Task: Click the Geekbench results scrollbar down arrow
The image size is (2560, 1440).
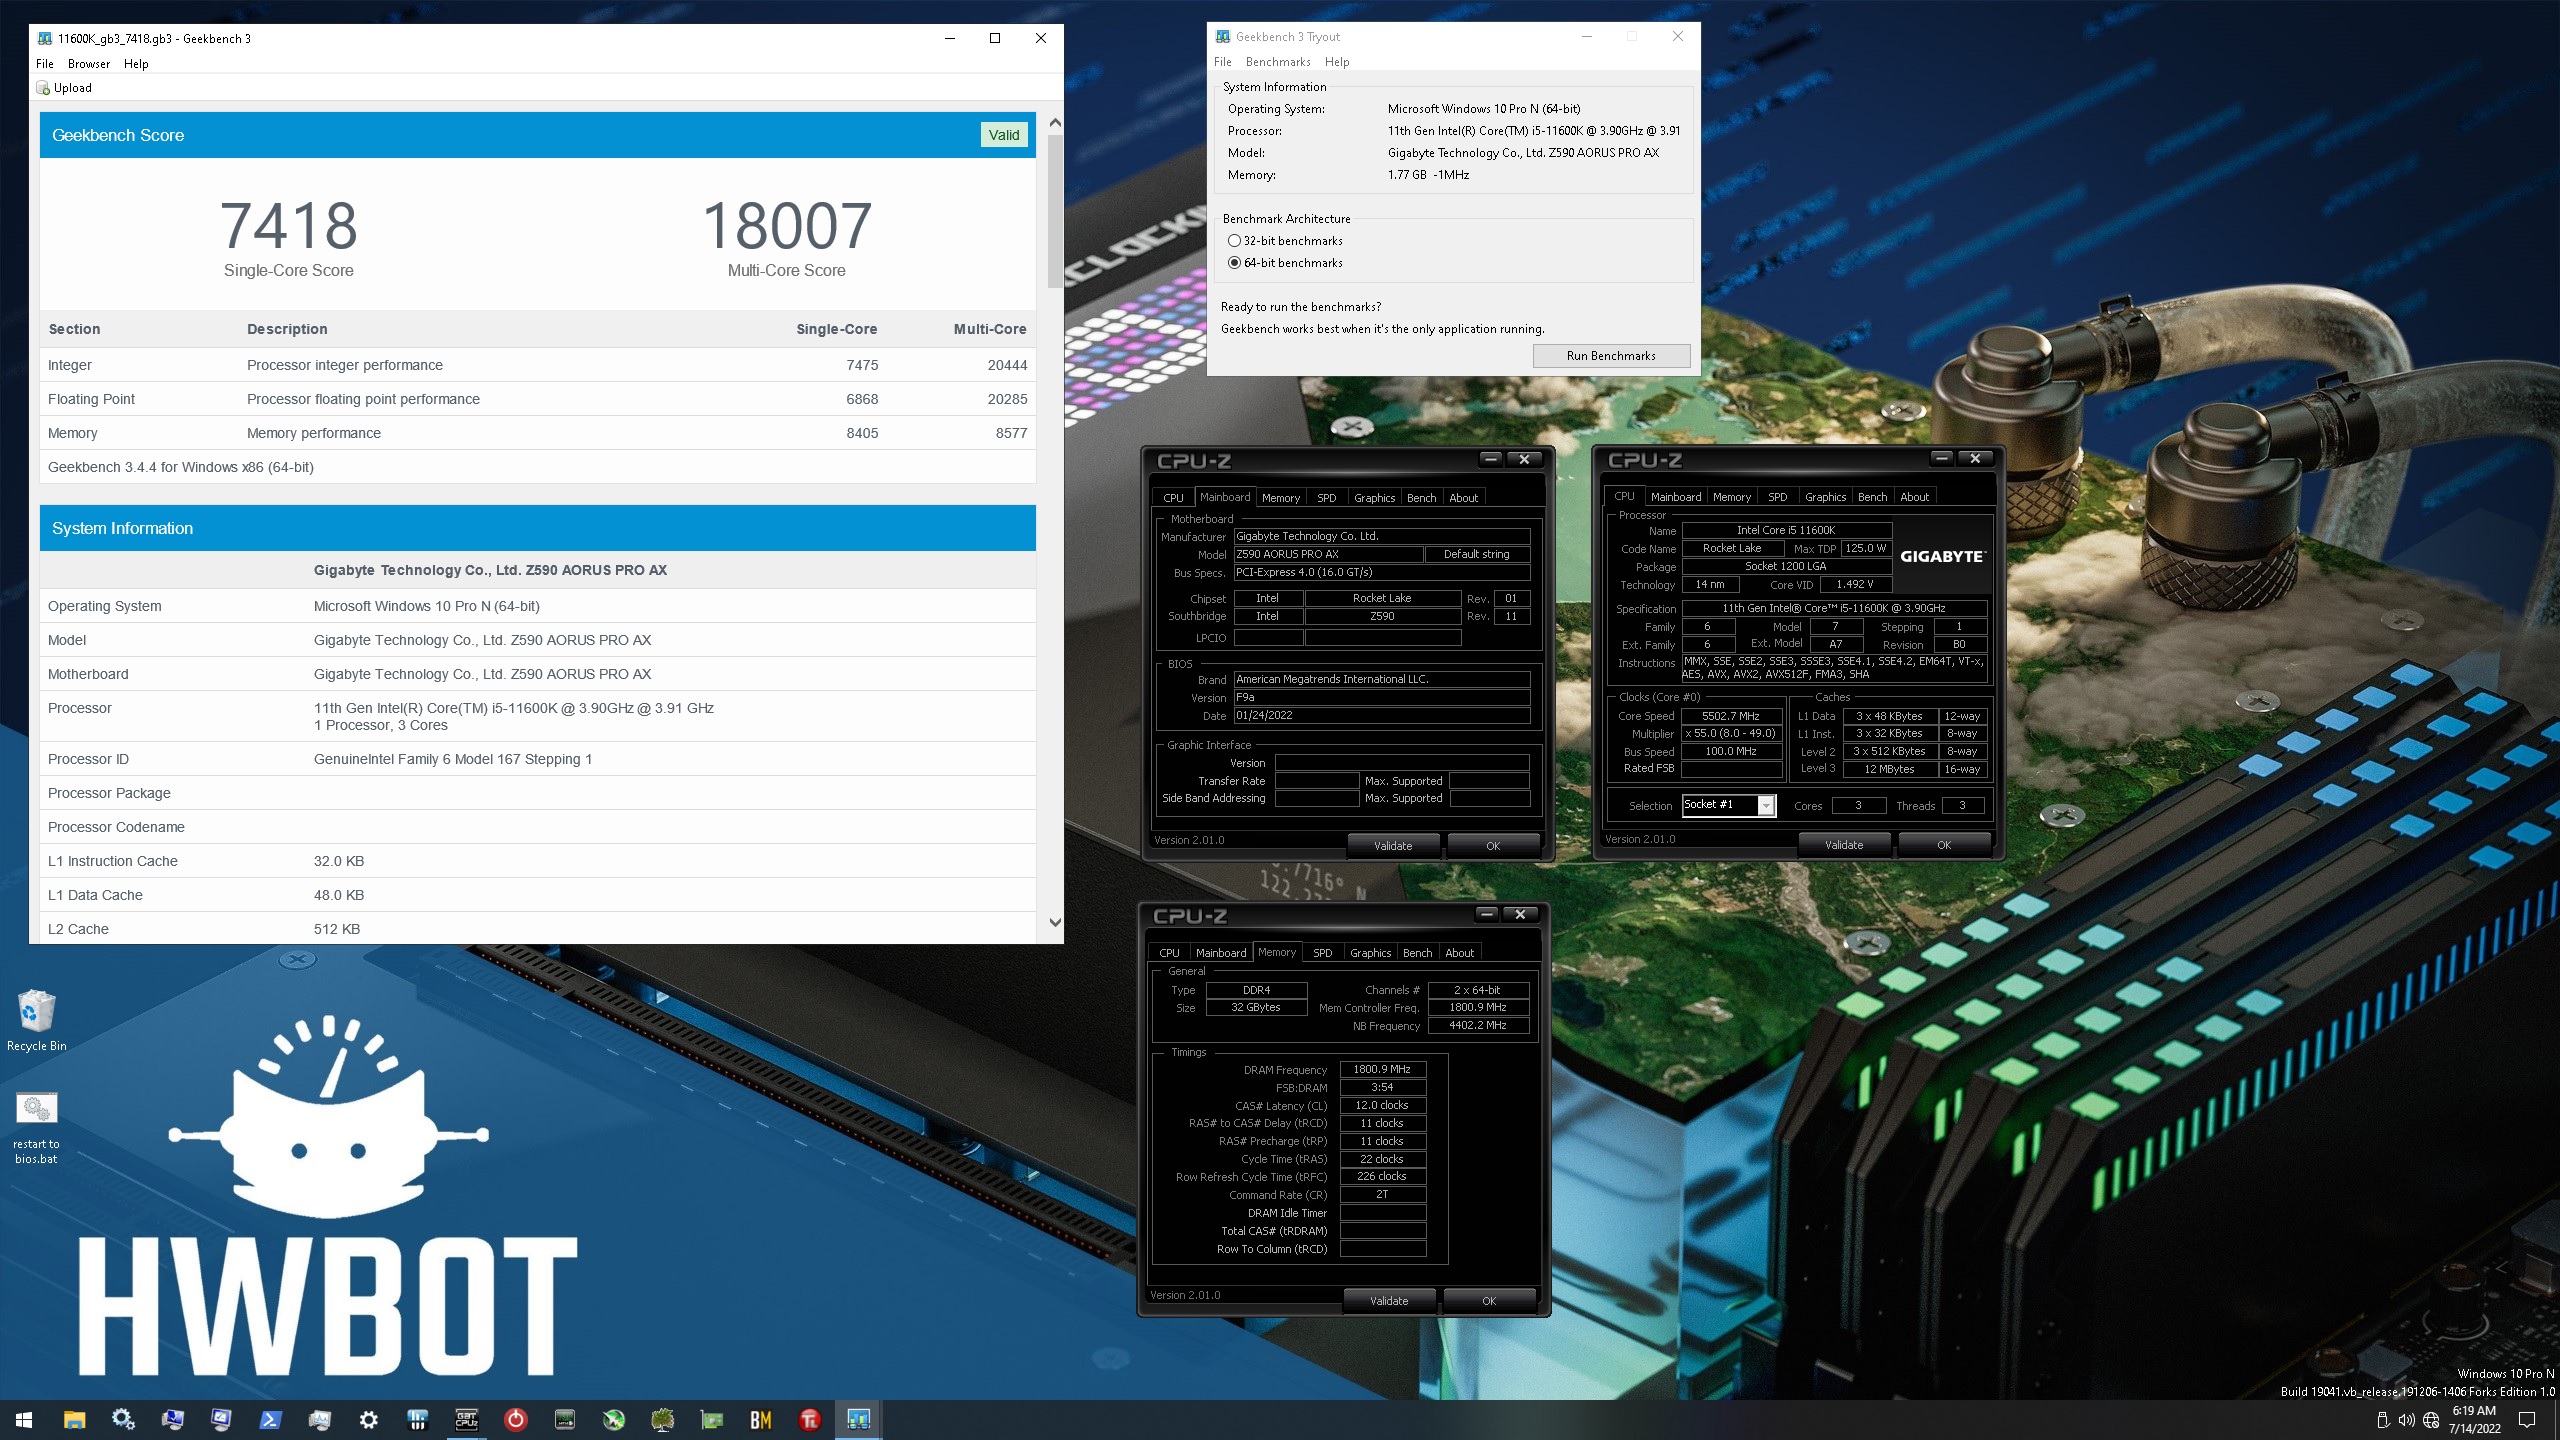Action: (x=1054, y=923)
